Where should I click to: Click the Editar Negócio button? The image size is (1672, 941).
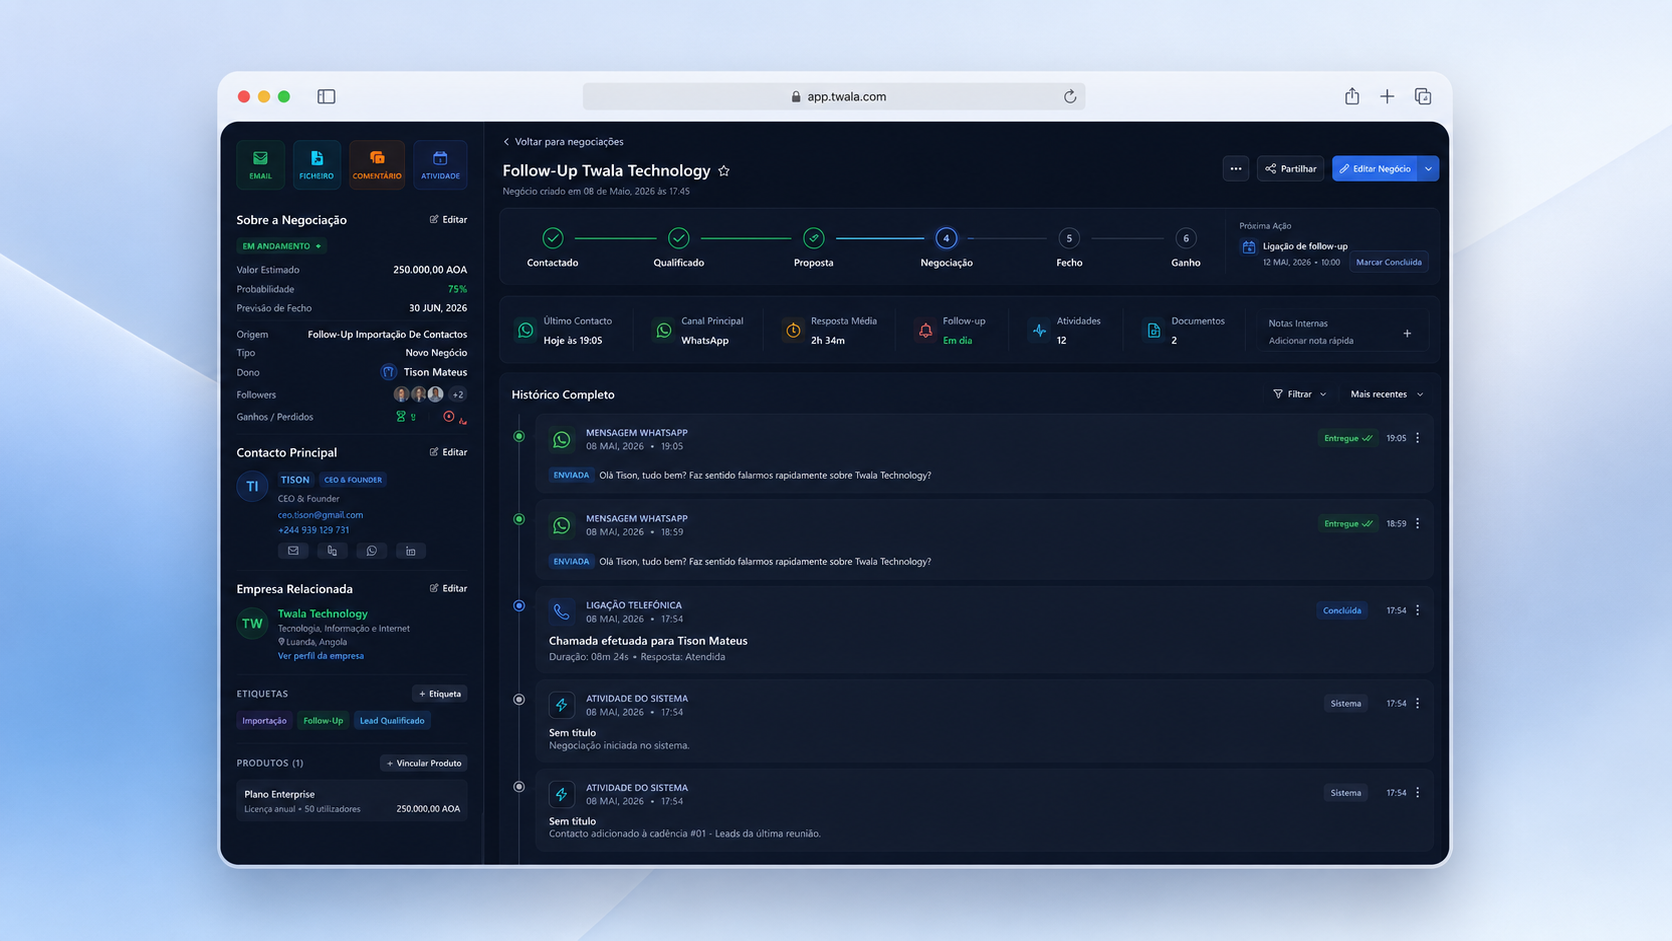coord(1375,169)
